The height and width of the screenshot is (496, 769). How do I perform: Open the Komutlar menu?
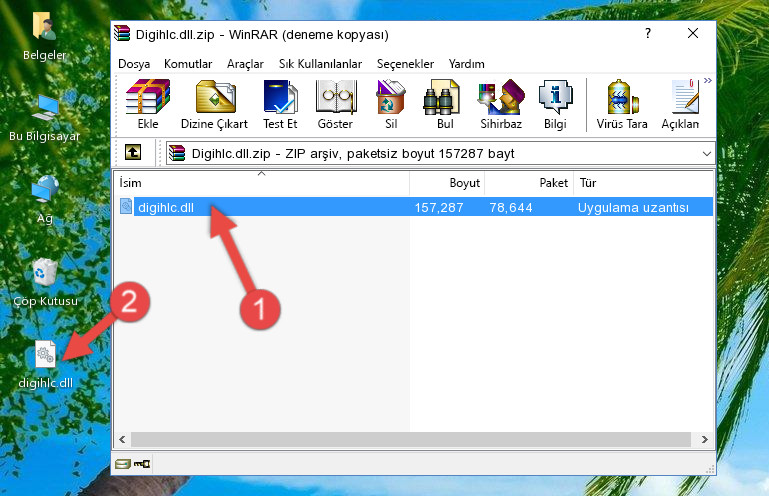point(188,64)
